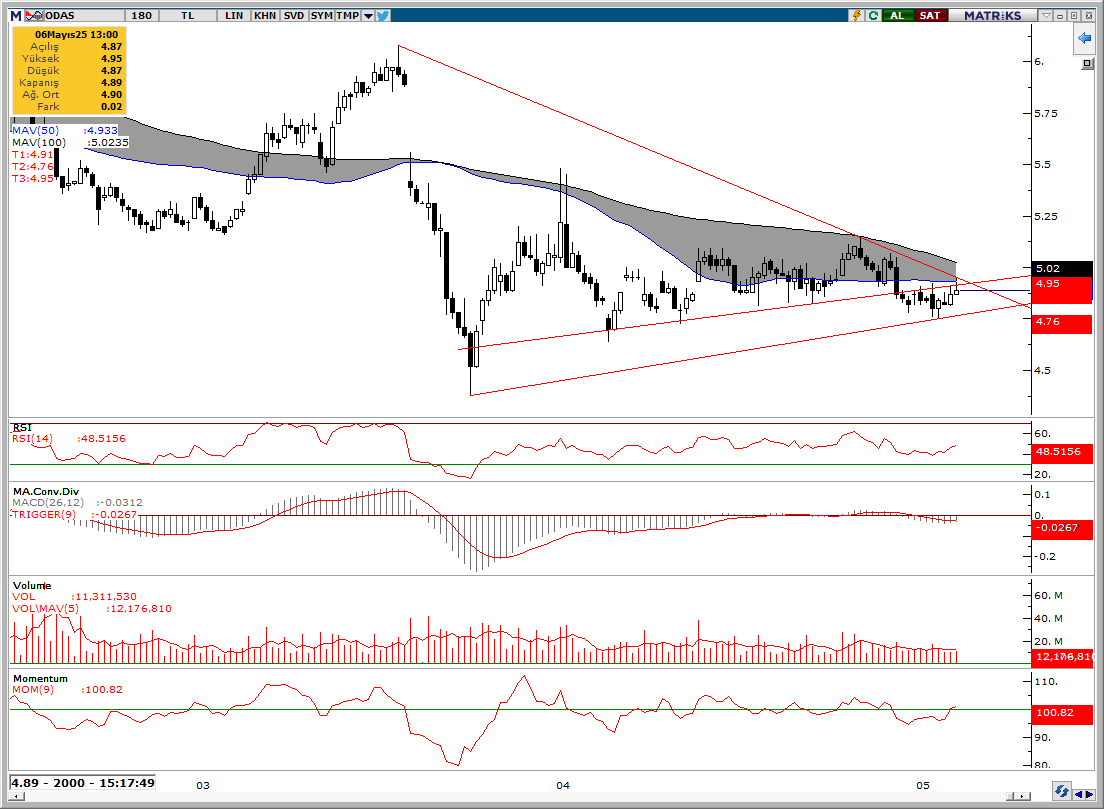Click the MATRIKS logo button
1104x809 pixels.
pyautogui.click(x=992, y=15)
